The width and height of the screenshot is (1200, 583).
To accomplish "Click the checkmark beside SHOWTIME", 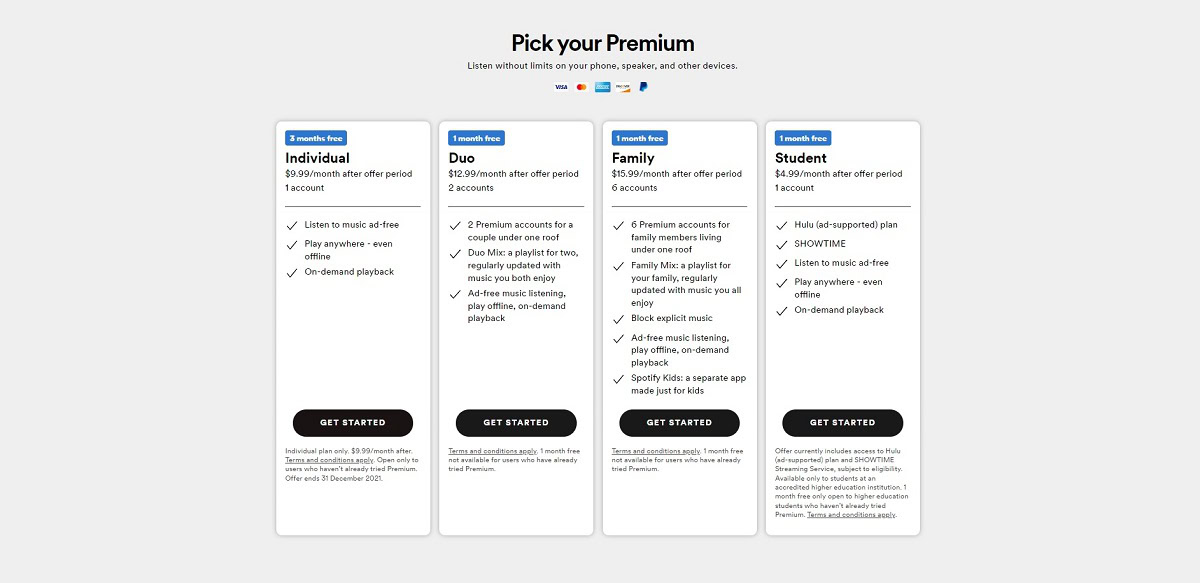I will click(x=782, y=245).
